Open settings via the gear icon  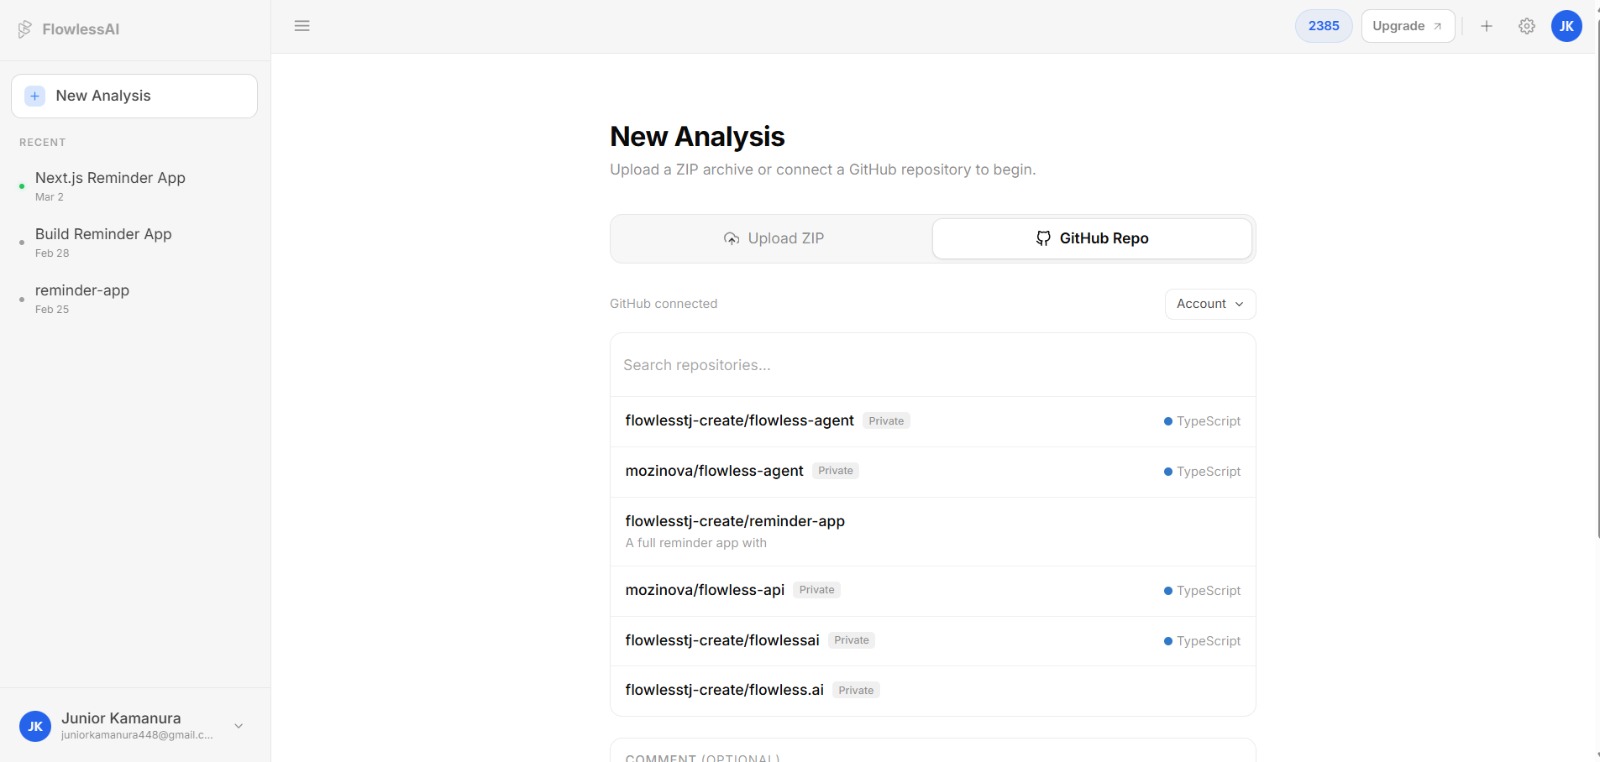[1527, 26]
